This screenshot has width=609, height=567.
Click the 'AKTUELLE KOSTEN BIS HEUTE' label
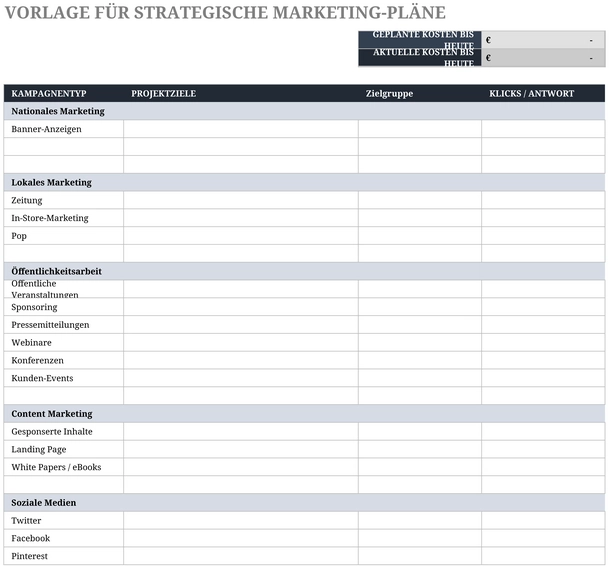click(x=420, y=57)
